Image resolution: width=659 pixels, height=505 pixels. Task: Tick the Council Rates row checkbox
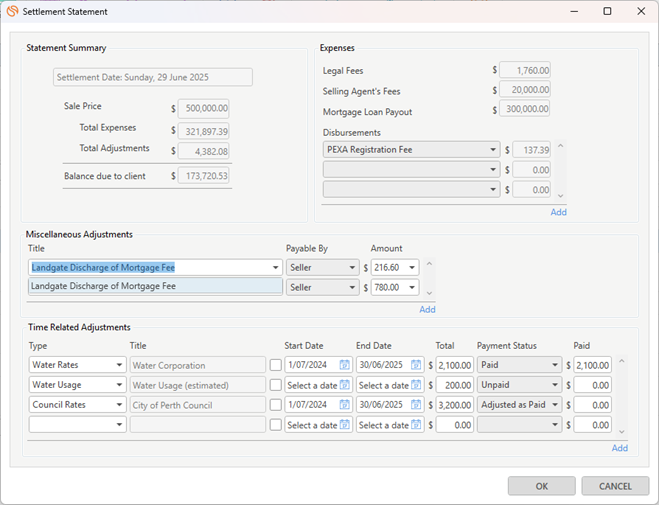[276, 405]
